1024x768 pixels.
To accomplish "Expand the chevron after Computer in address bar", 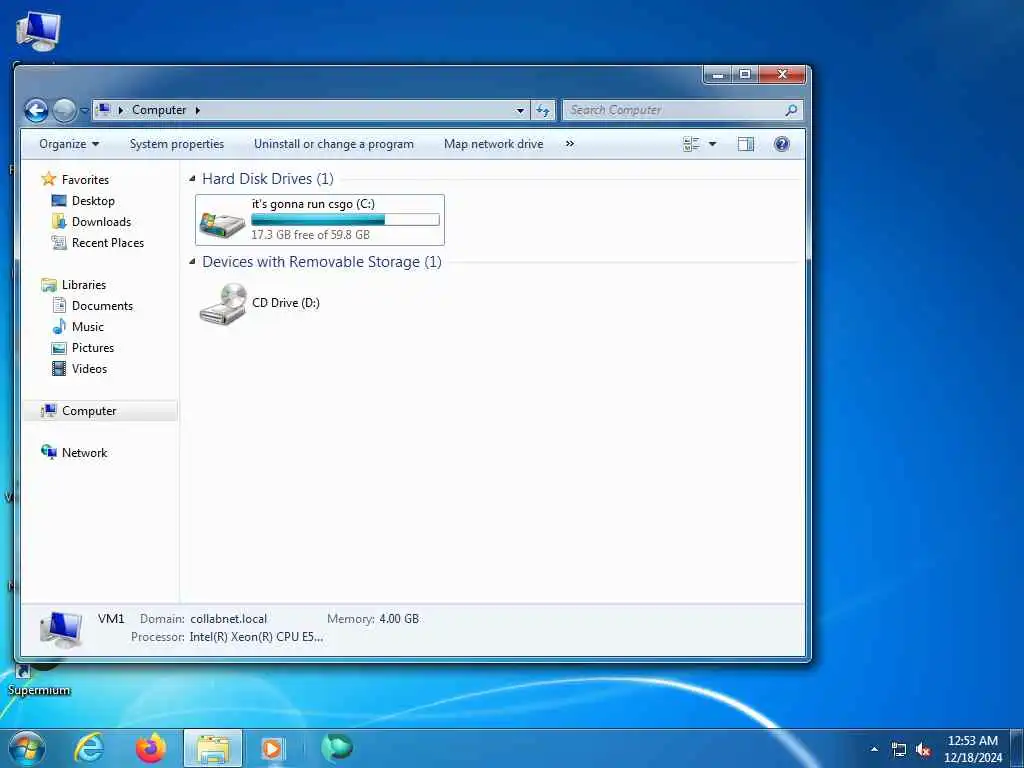I will point(198,110).
